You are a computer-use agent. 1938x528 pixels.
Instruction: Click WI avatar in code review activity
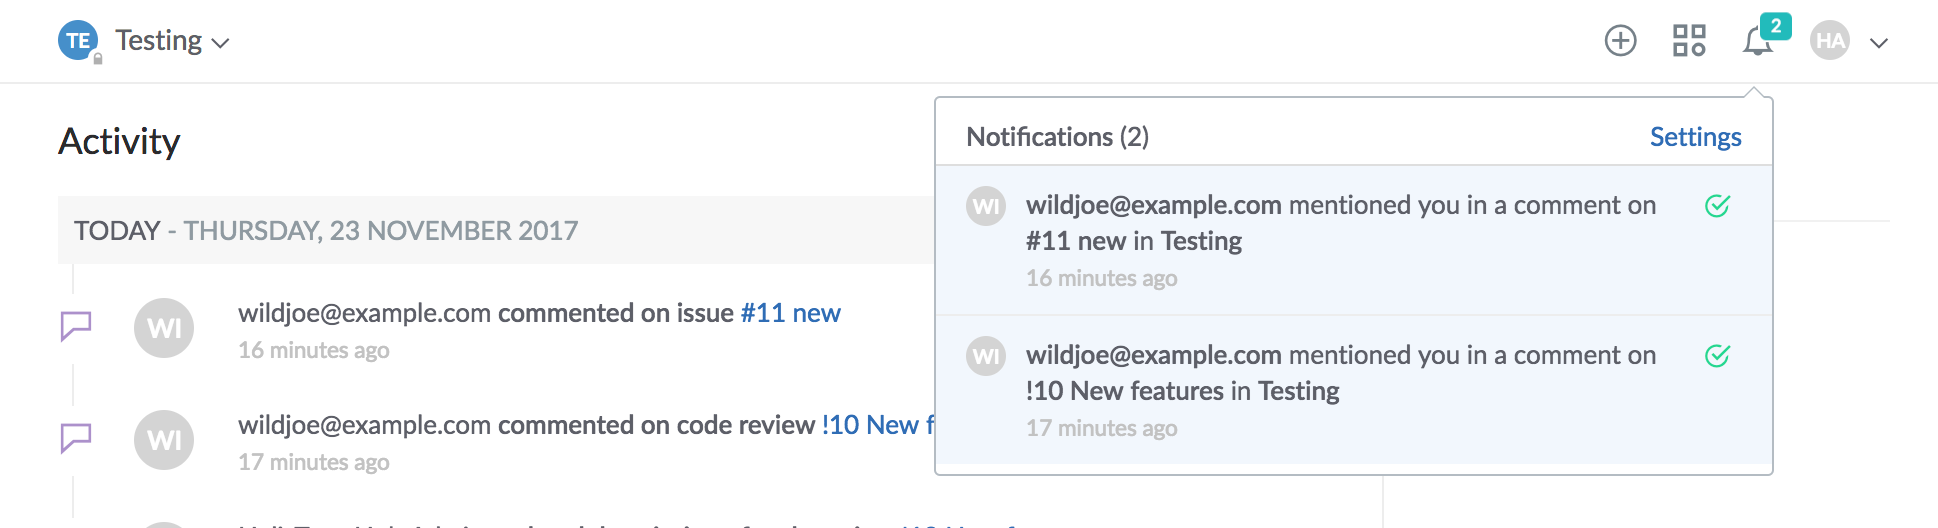click(x=164, y=440)
